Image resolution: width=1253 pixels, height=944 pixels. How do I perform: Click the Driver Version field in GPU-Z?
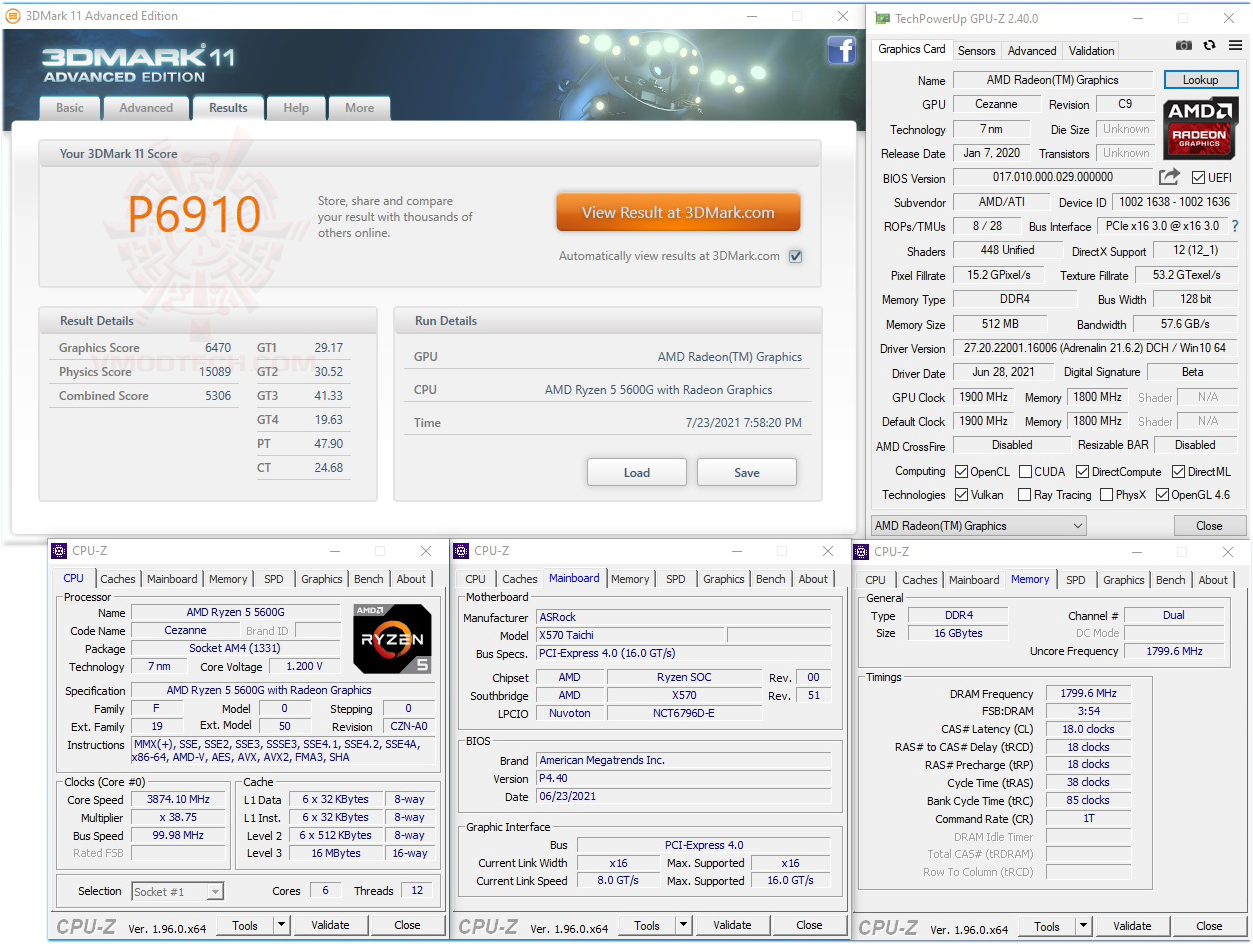click(1097, 349)
